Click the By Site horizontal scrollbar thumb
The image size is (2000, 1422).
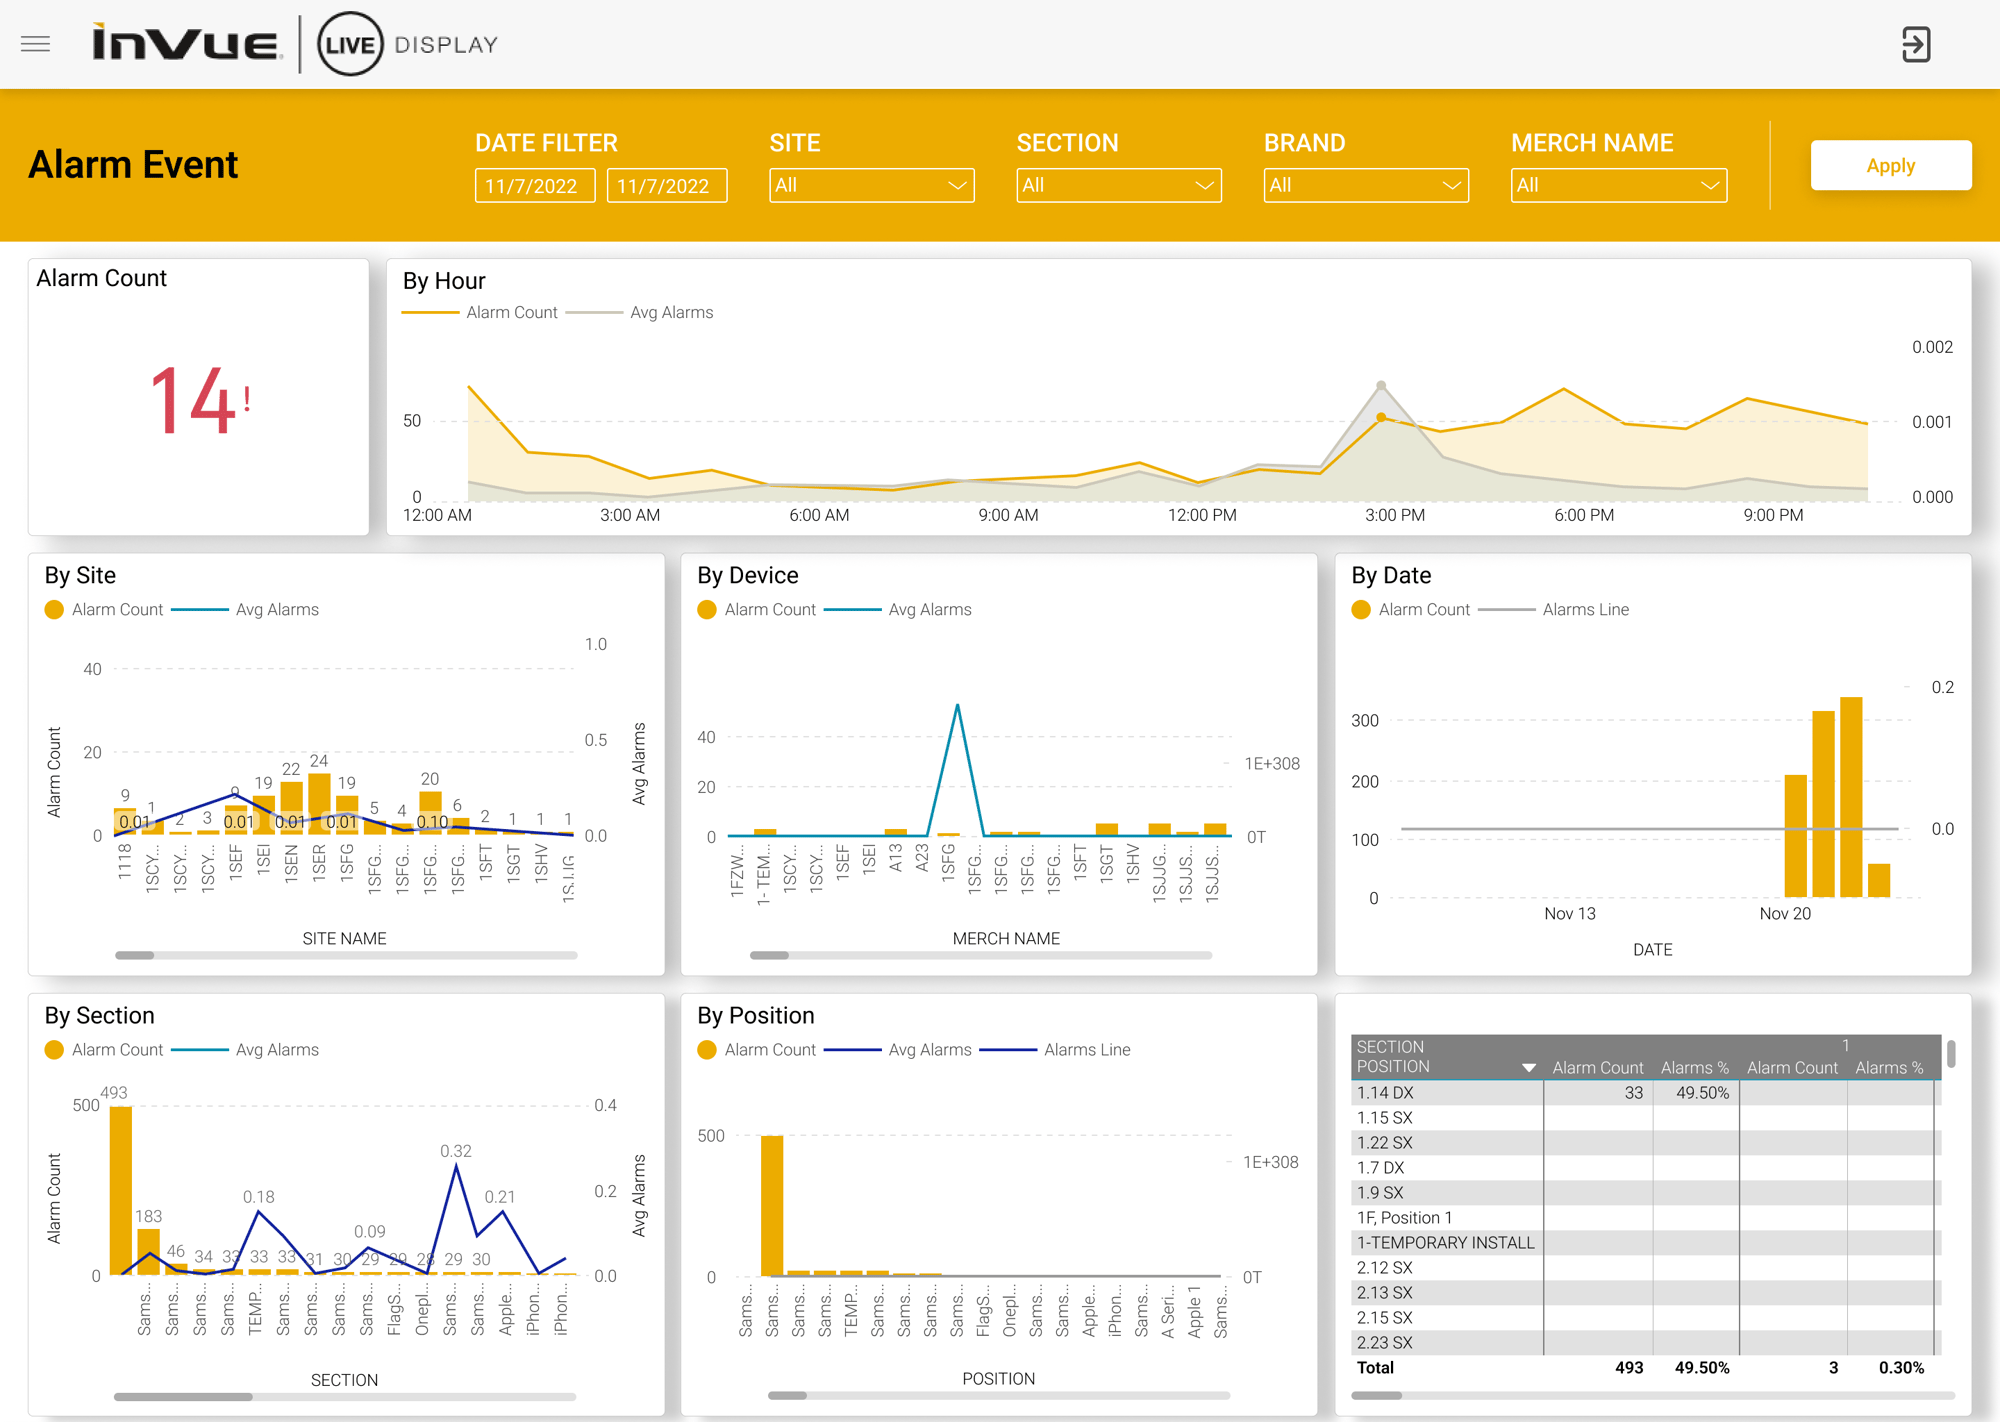click(134, 955)
